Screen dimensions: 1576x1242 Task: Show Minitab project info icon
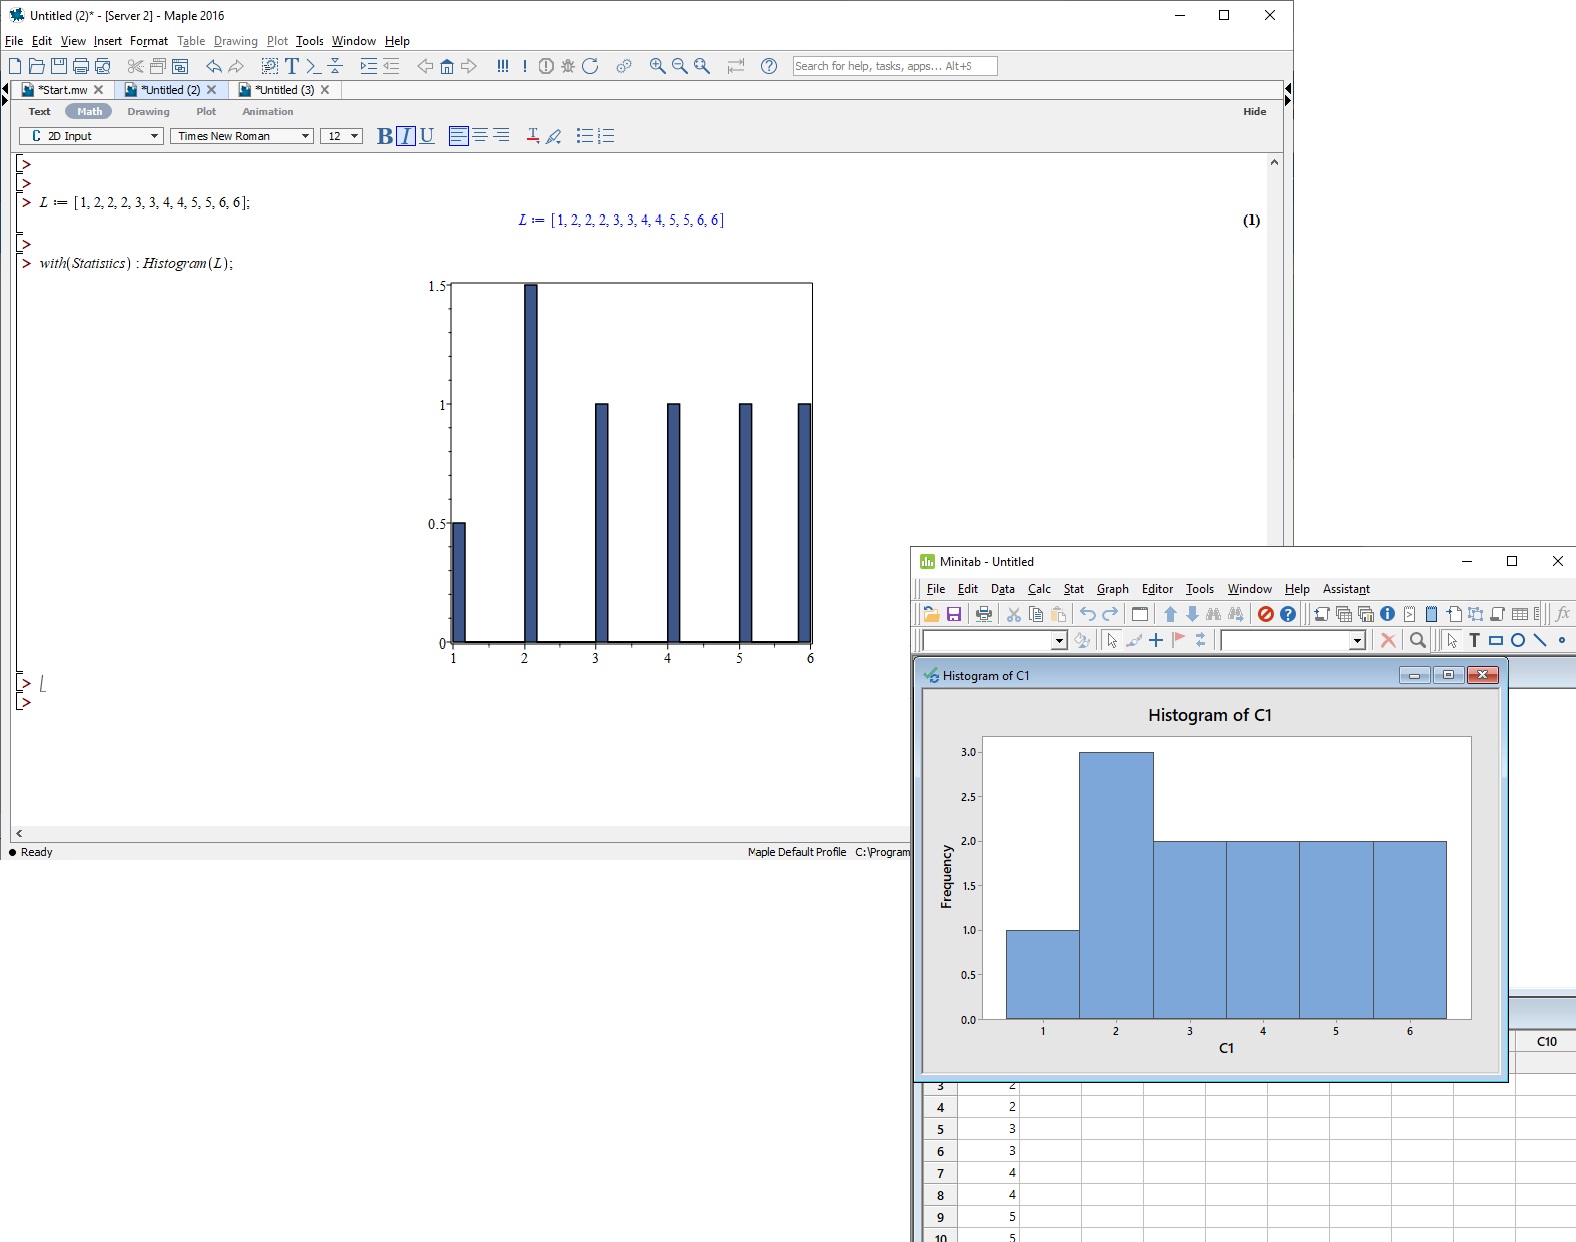(x=1387, y=614)
